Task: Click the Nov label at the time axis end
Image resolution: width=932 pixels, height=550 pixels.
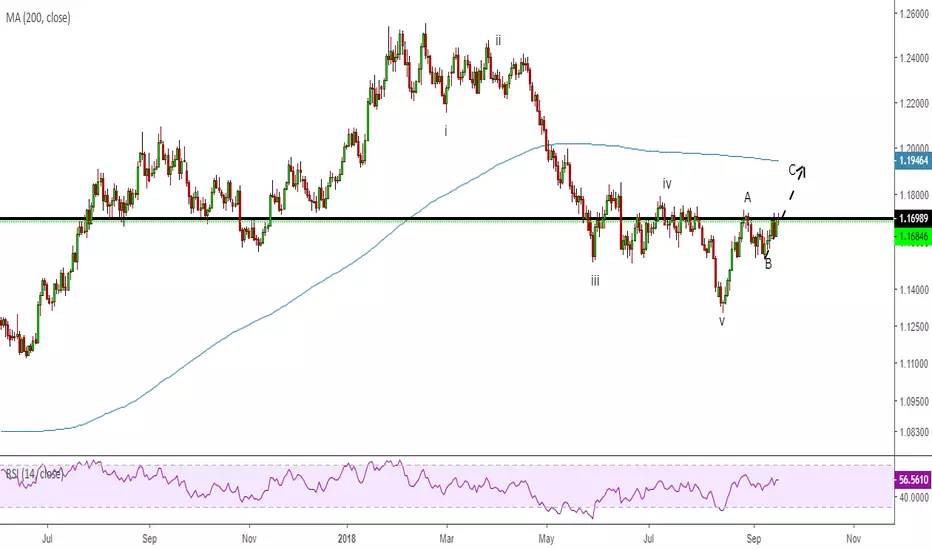Action: click(854, 539)
